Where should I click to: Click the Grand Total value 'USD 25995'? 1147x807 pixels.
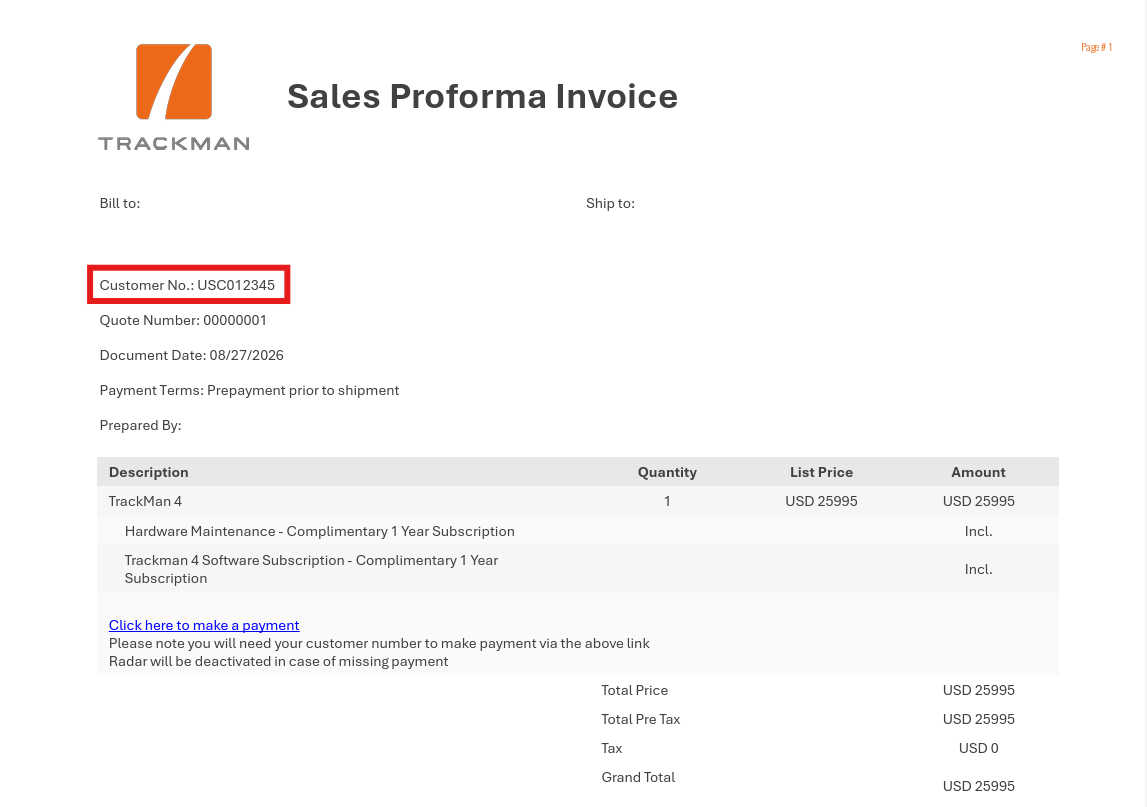979,787
